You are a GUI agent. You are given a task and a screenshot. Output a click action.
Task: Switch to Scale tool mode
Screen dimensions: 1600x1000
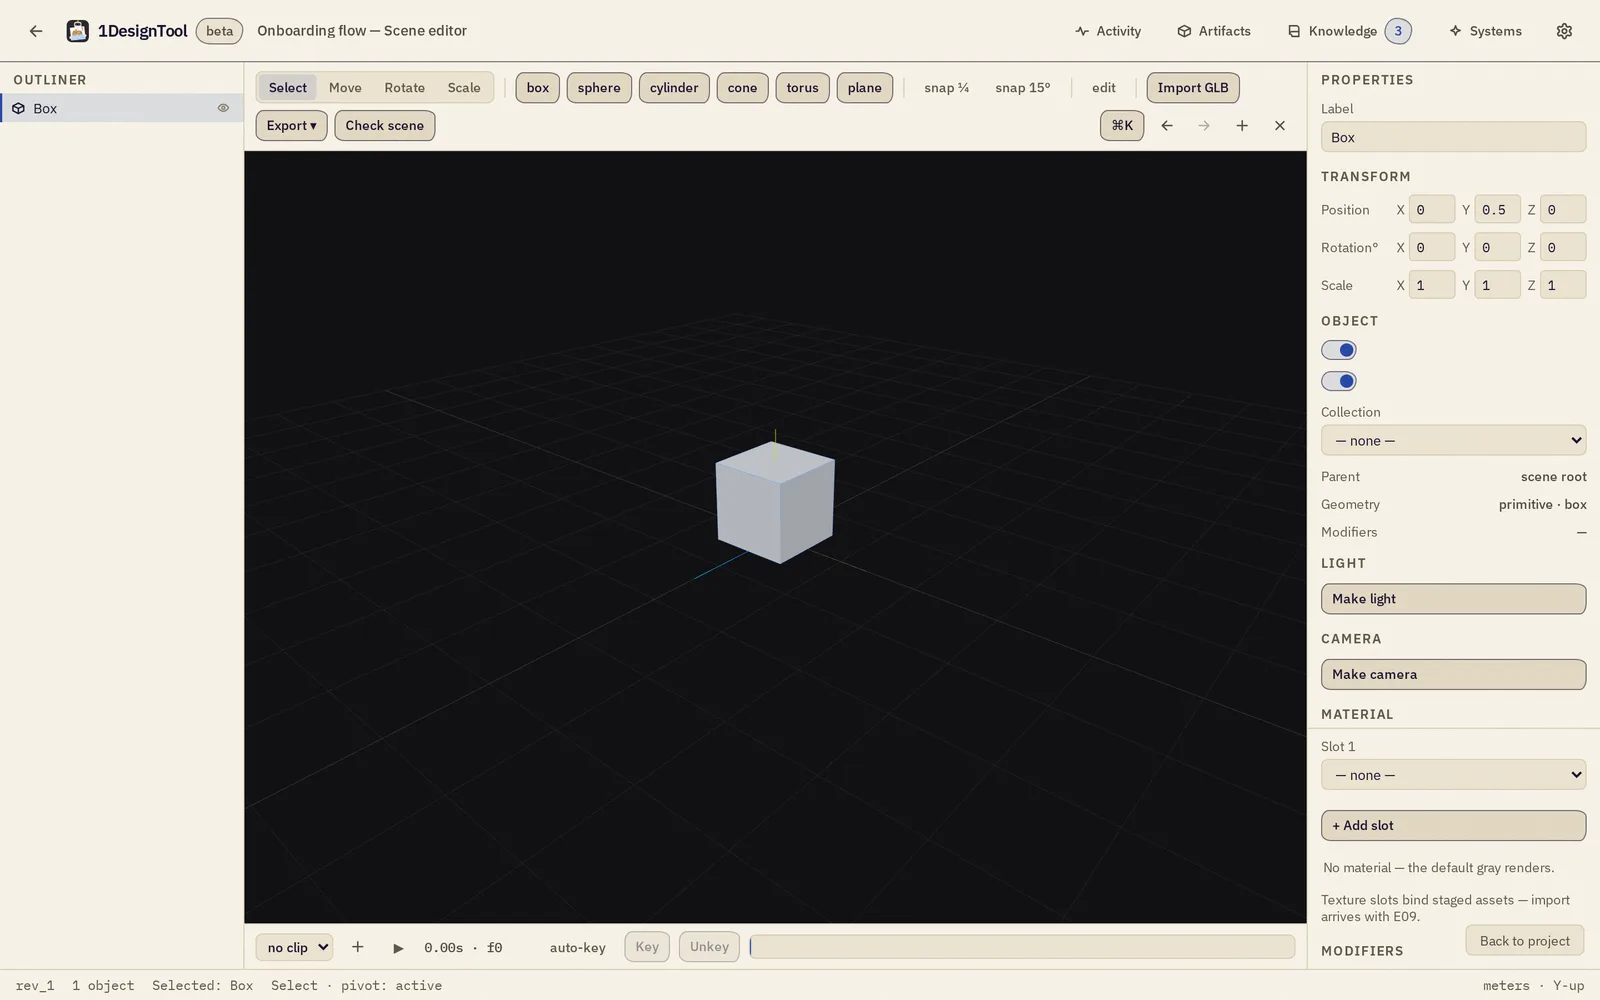(463, 87)
